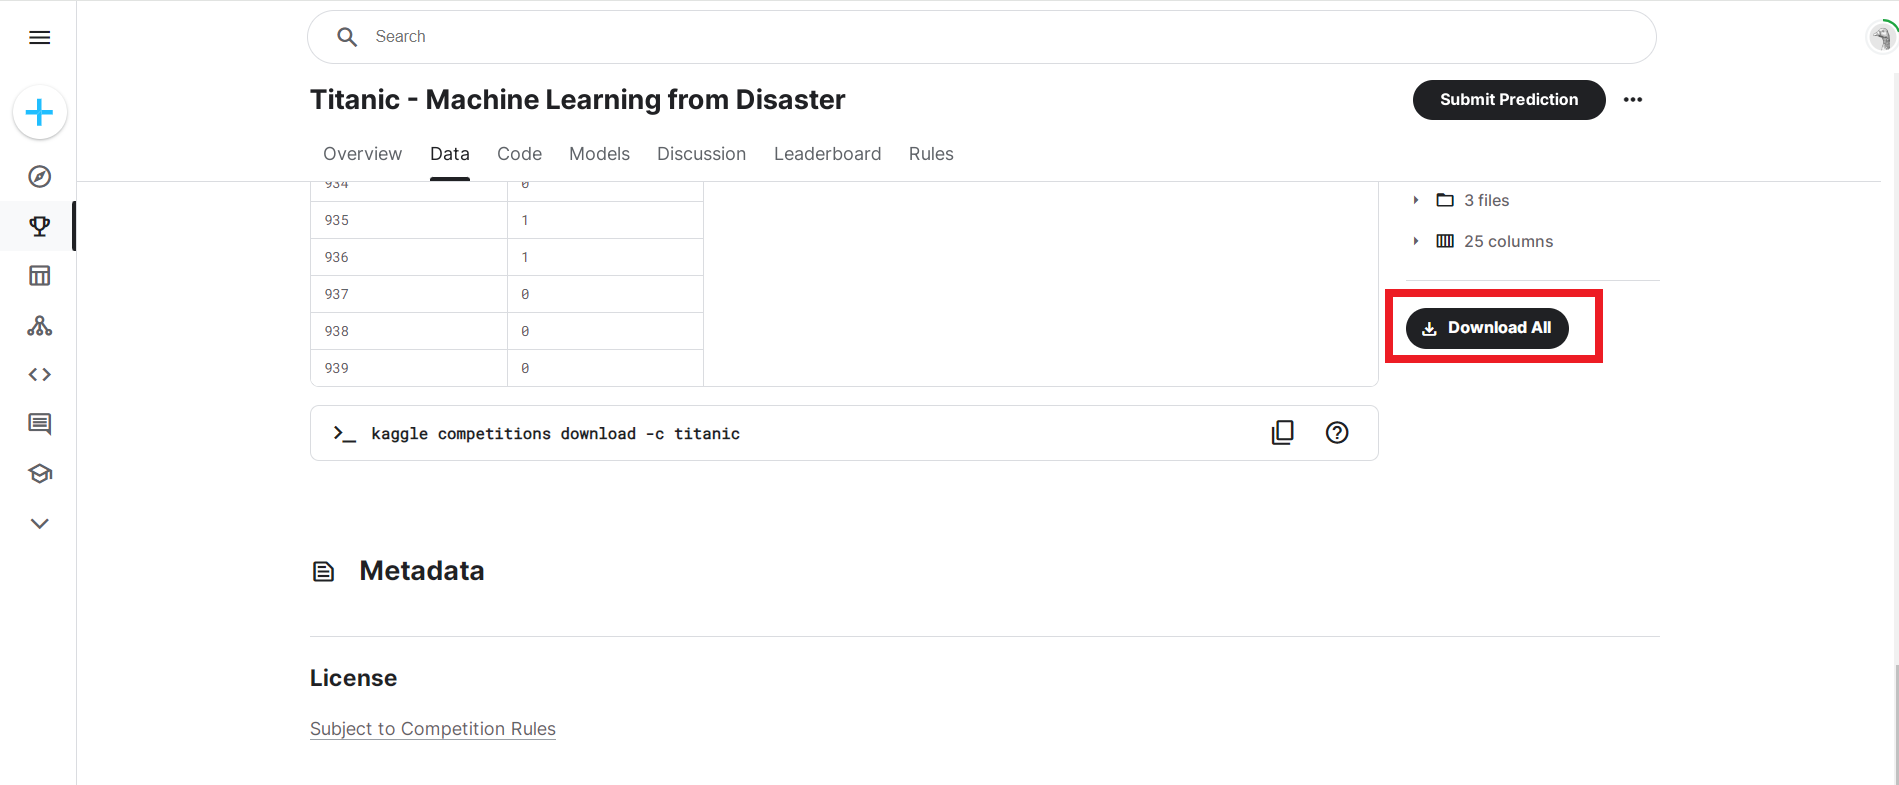Open Datasets table icon in sidebar
Screen dimensions: 1899x785
coord(40,276)
